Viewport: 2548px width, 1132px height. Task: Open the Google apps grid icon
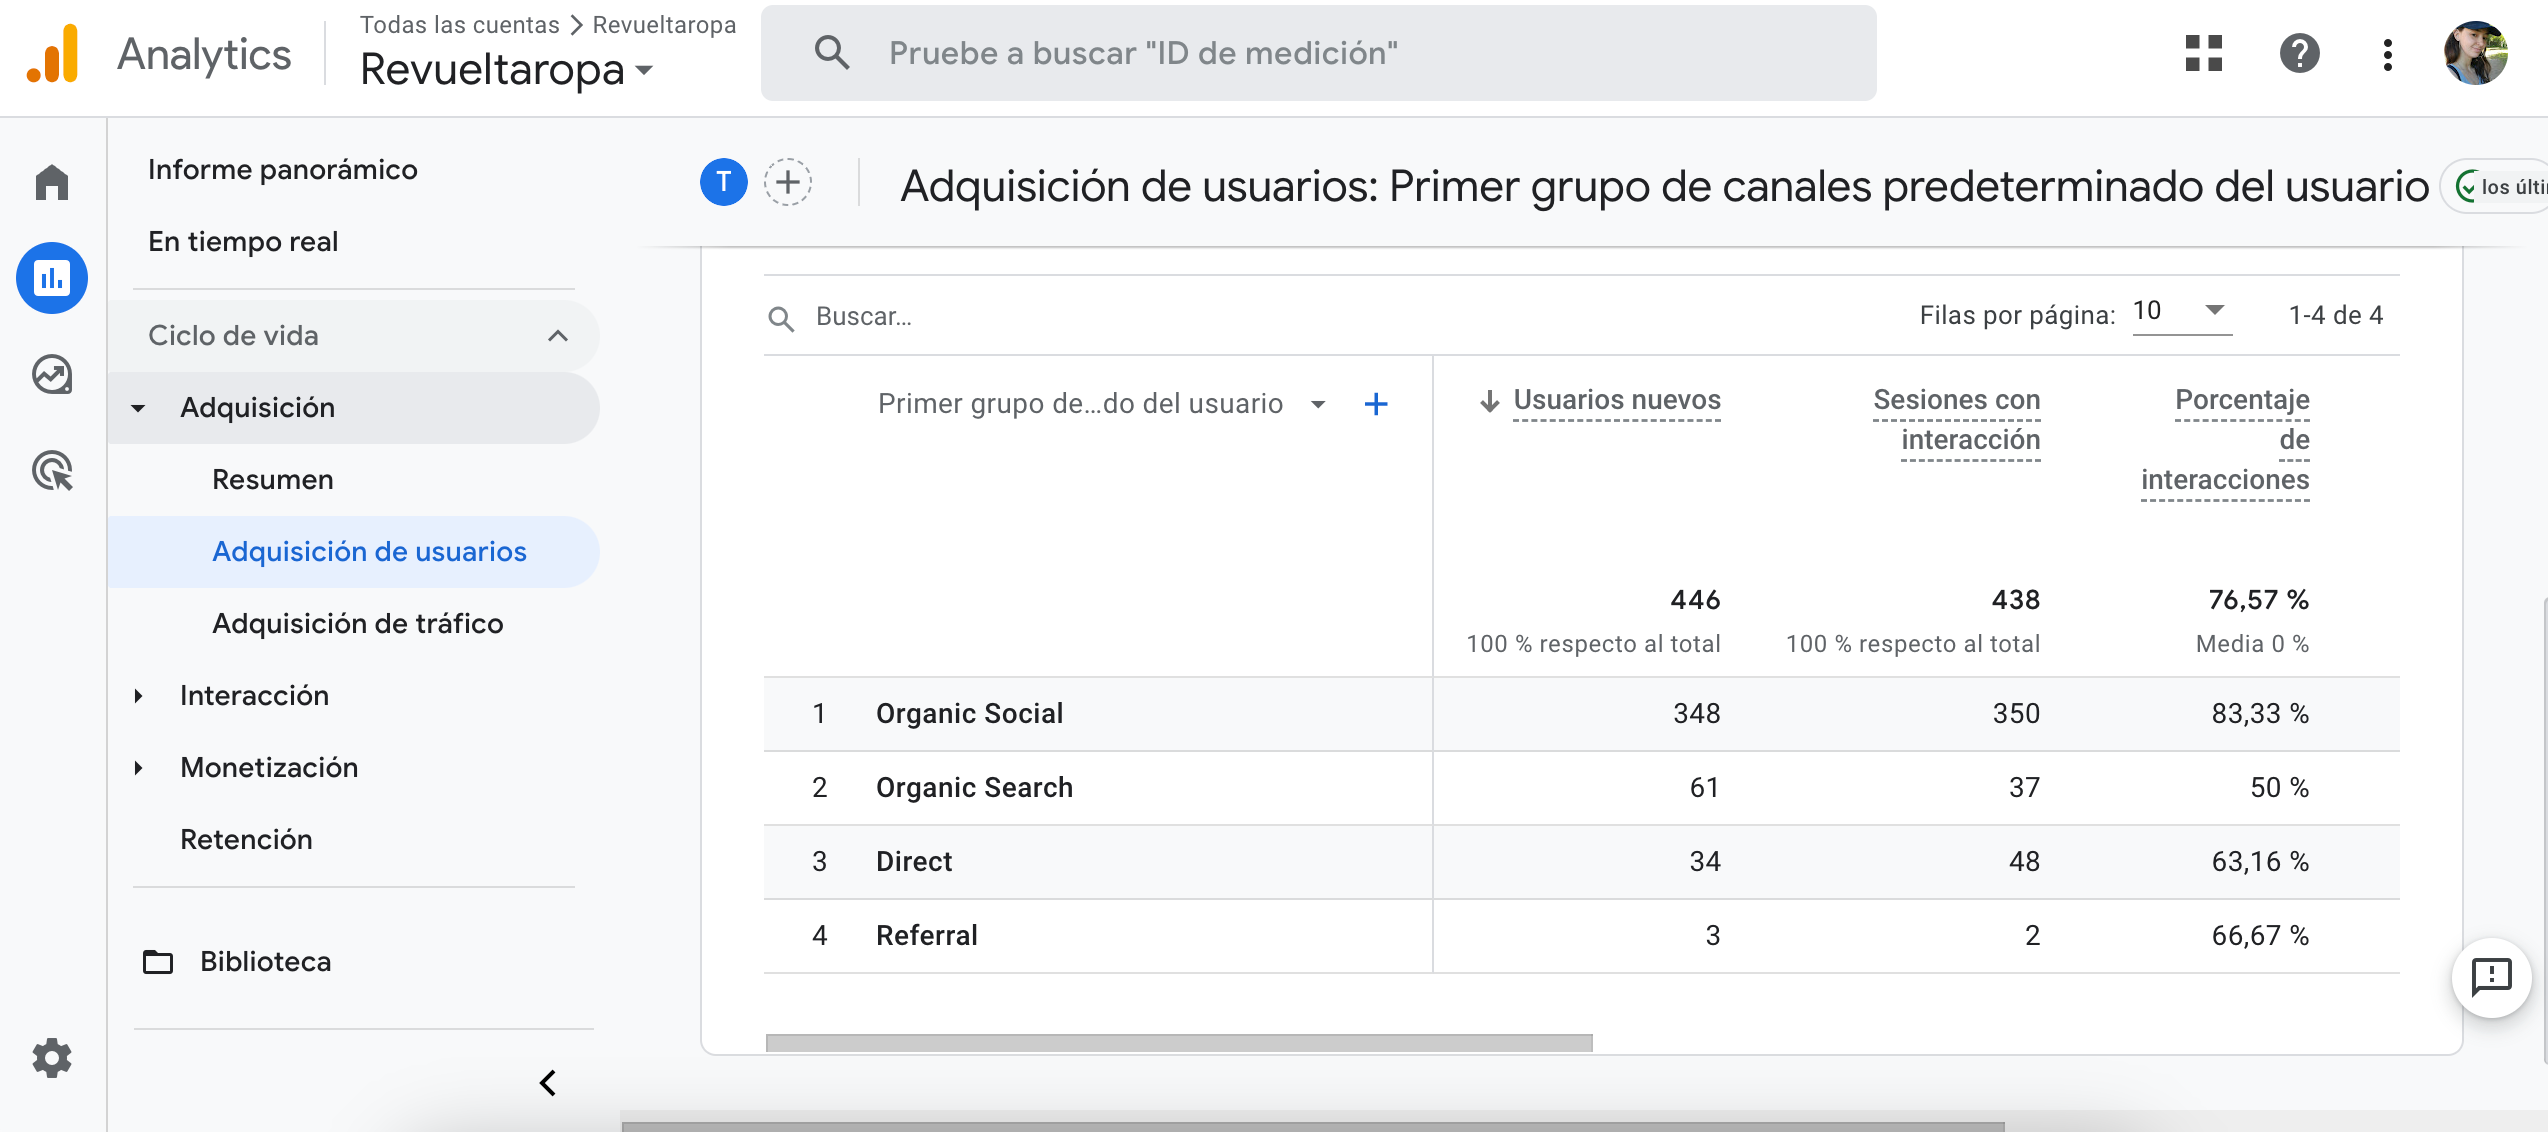[x=2203, y=53]
